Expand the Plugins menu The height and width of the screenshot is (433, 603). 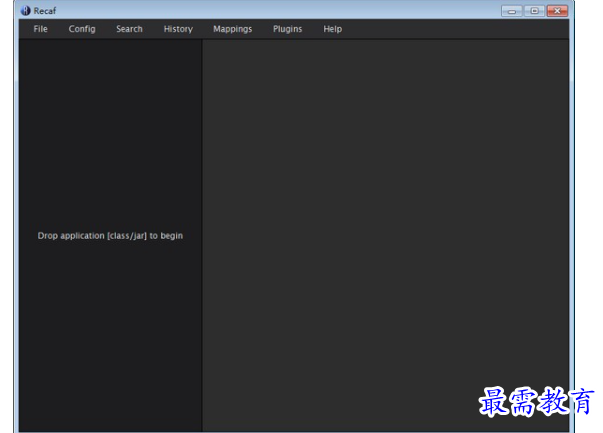point(287,29)
